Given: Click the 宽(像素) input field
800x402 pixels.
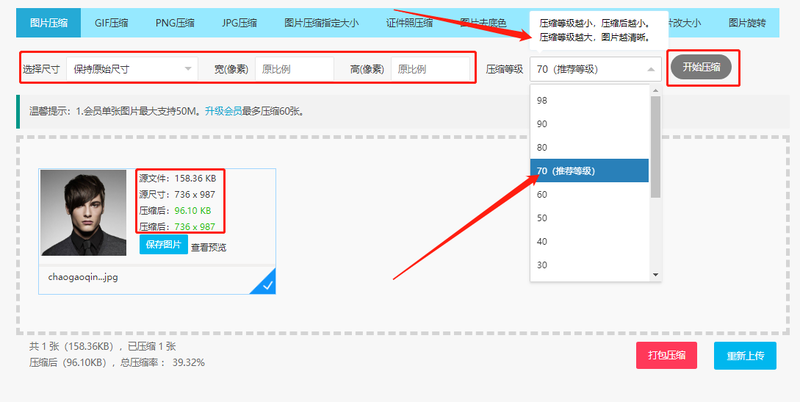Looking at the screenshot, I should [294, 69].
